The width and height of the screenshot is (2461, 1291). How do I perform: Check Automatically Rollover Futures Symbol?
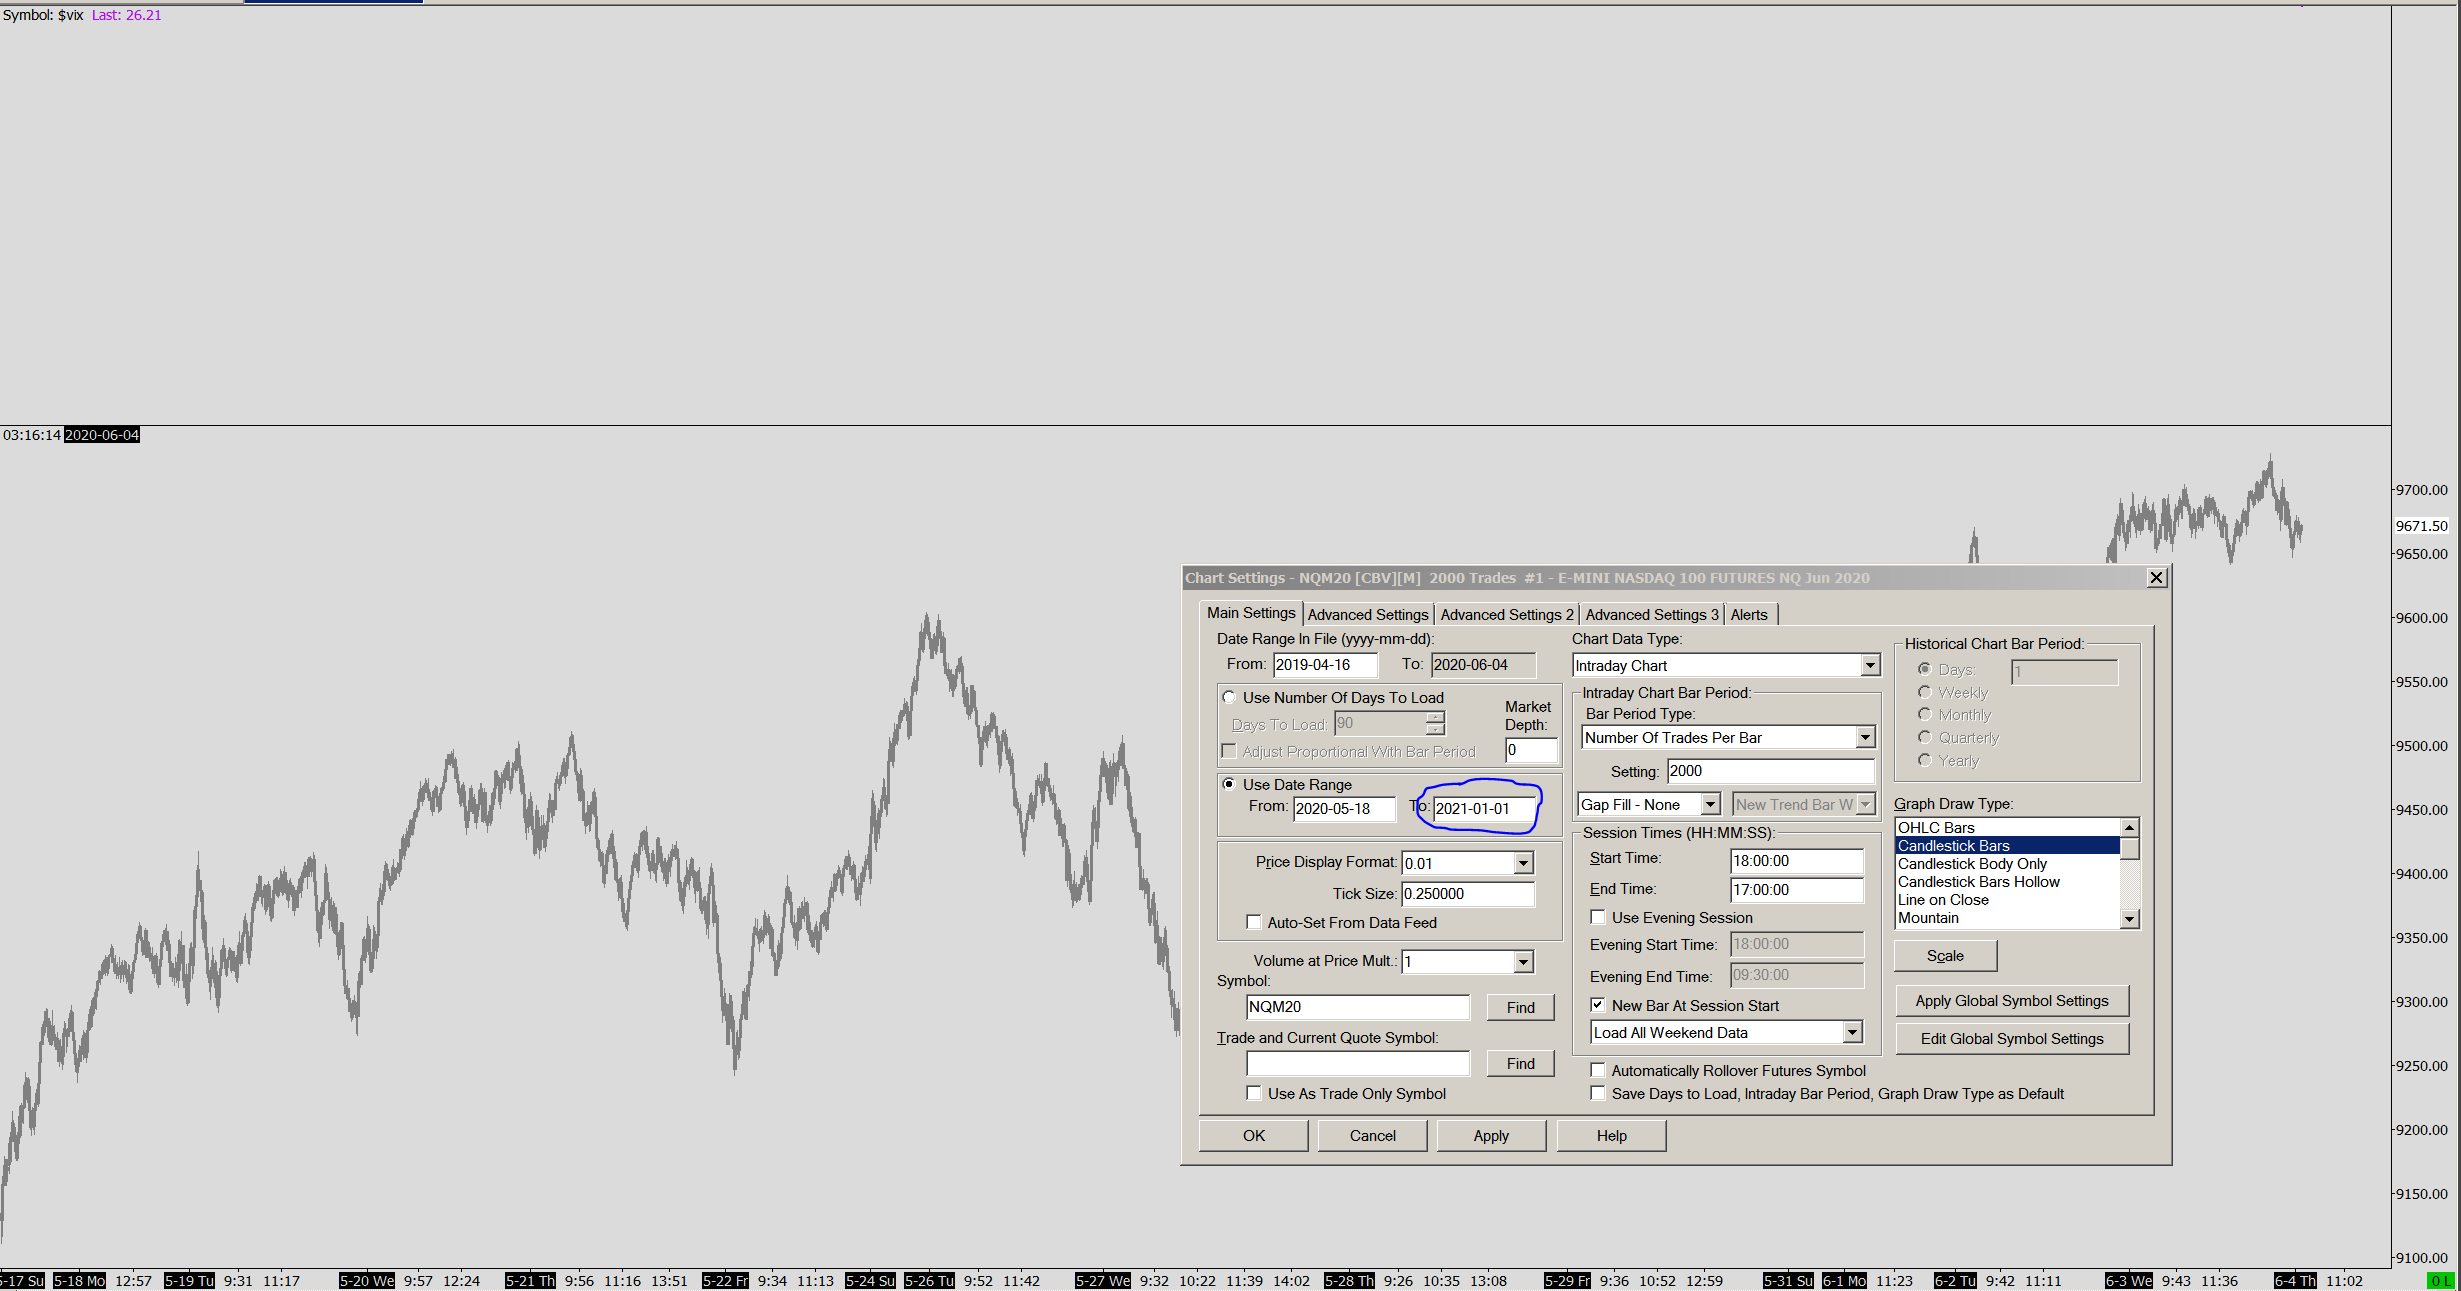point(1598,1070)
